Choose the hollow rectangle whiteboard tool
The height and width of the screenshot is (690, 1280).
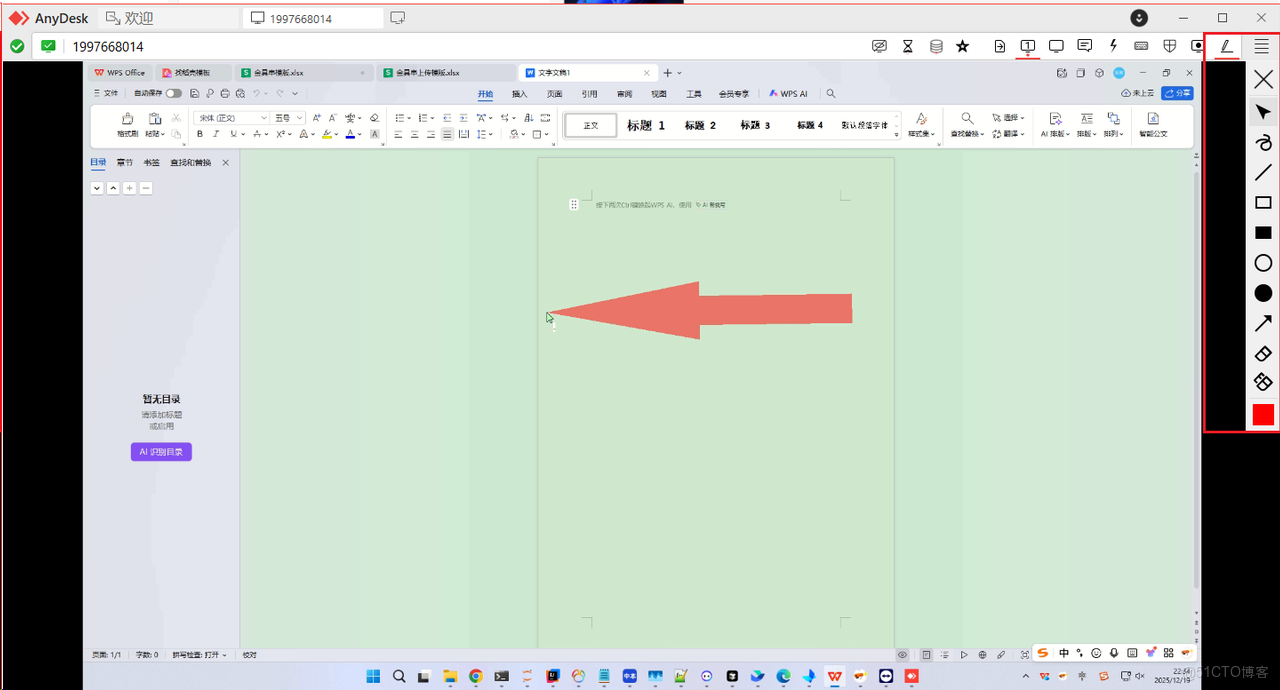pos(1263,203)
